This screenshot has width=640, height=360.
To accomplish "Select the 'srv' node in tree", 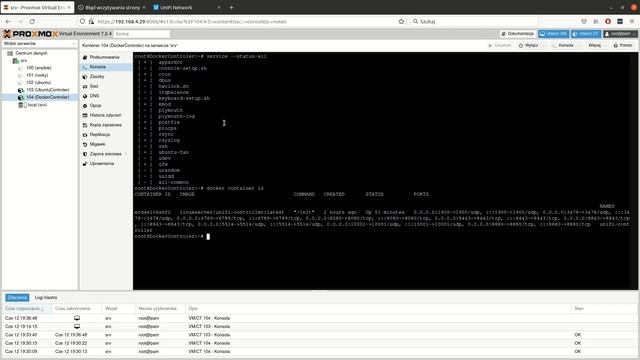I will (24, 61).
